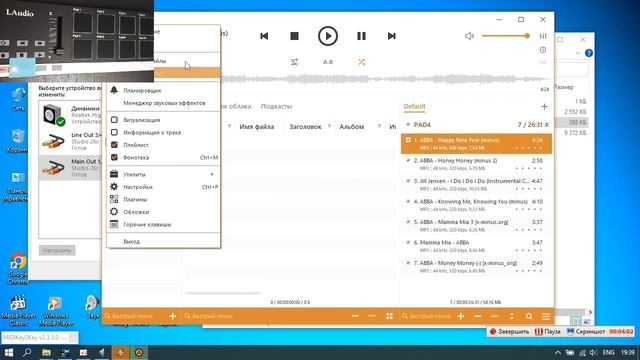Screen dimensions: 640x360
Task: Open playlist sorting arrows icon
Action: pyautogui.click(x=511, y=316)
